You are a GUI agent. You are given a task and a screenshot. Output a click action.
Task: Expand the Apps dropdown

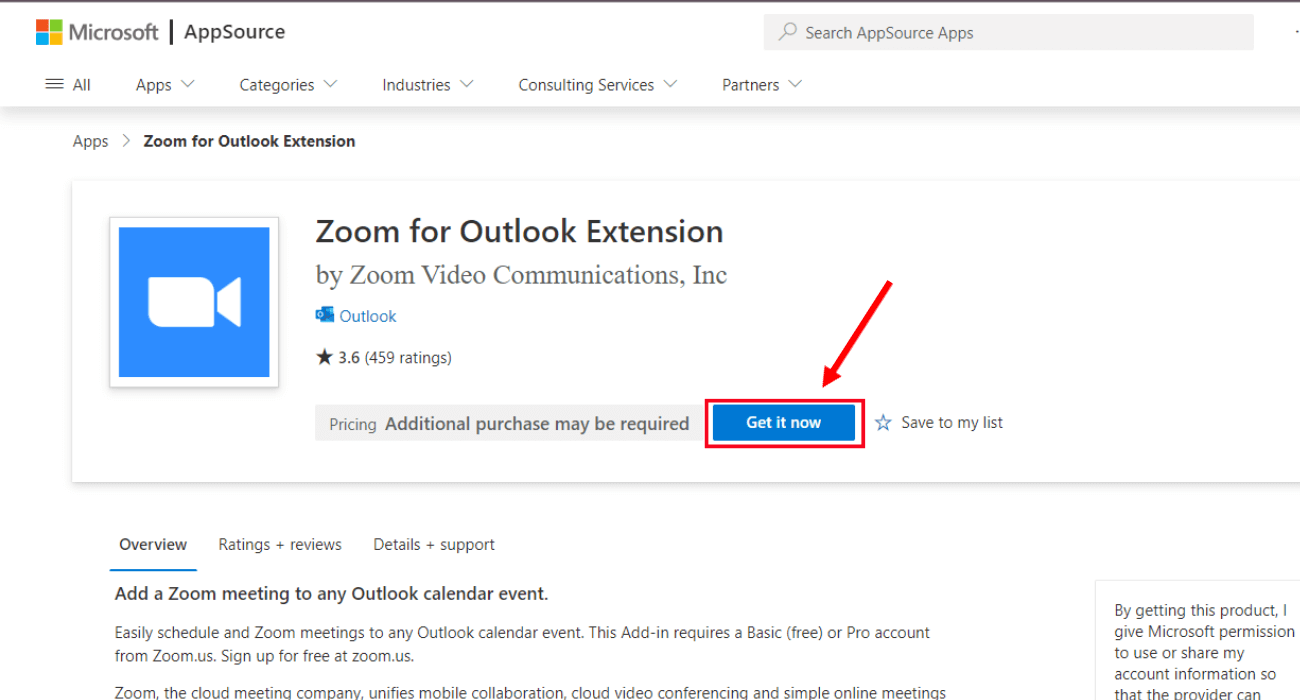tap(164, 84)
